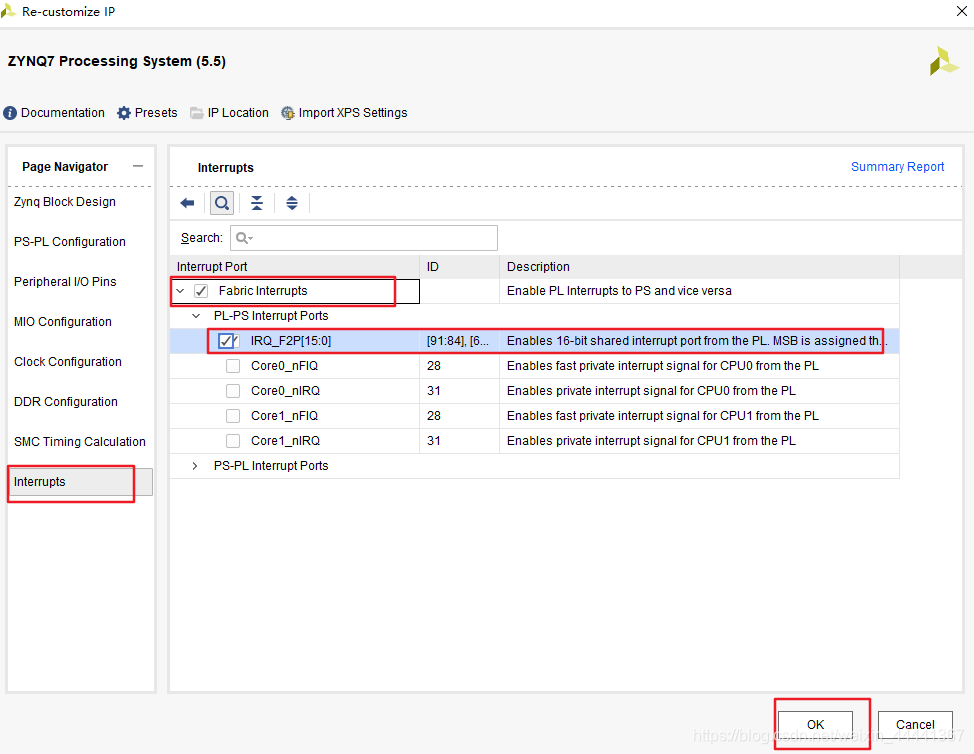The width and height of the screenshot is (974, 754).
Task: Click 'Enable PL Interrupts to PS and vice versa'
Action: pyautogui.click(x=619, y=291)
